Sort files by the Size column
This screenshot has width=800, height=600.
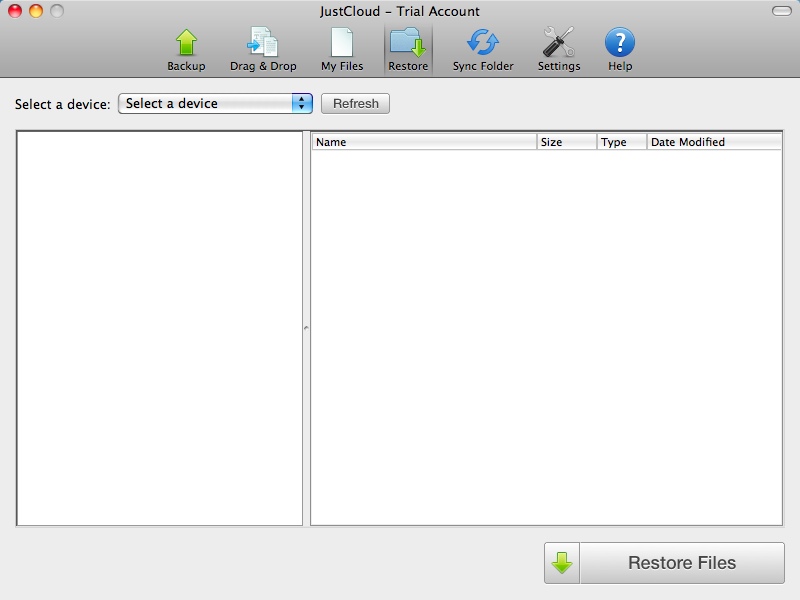[x=566, y=142]
